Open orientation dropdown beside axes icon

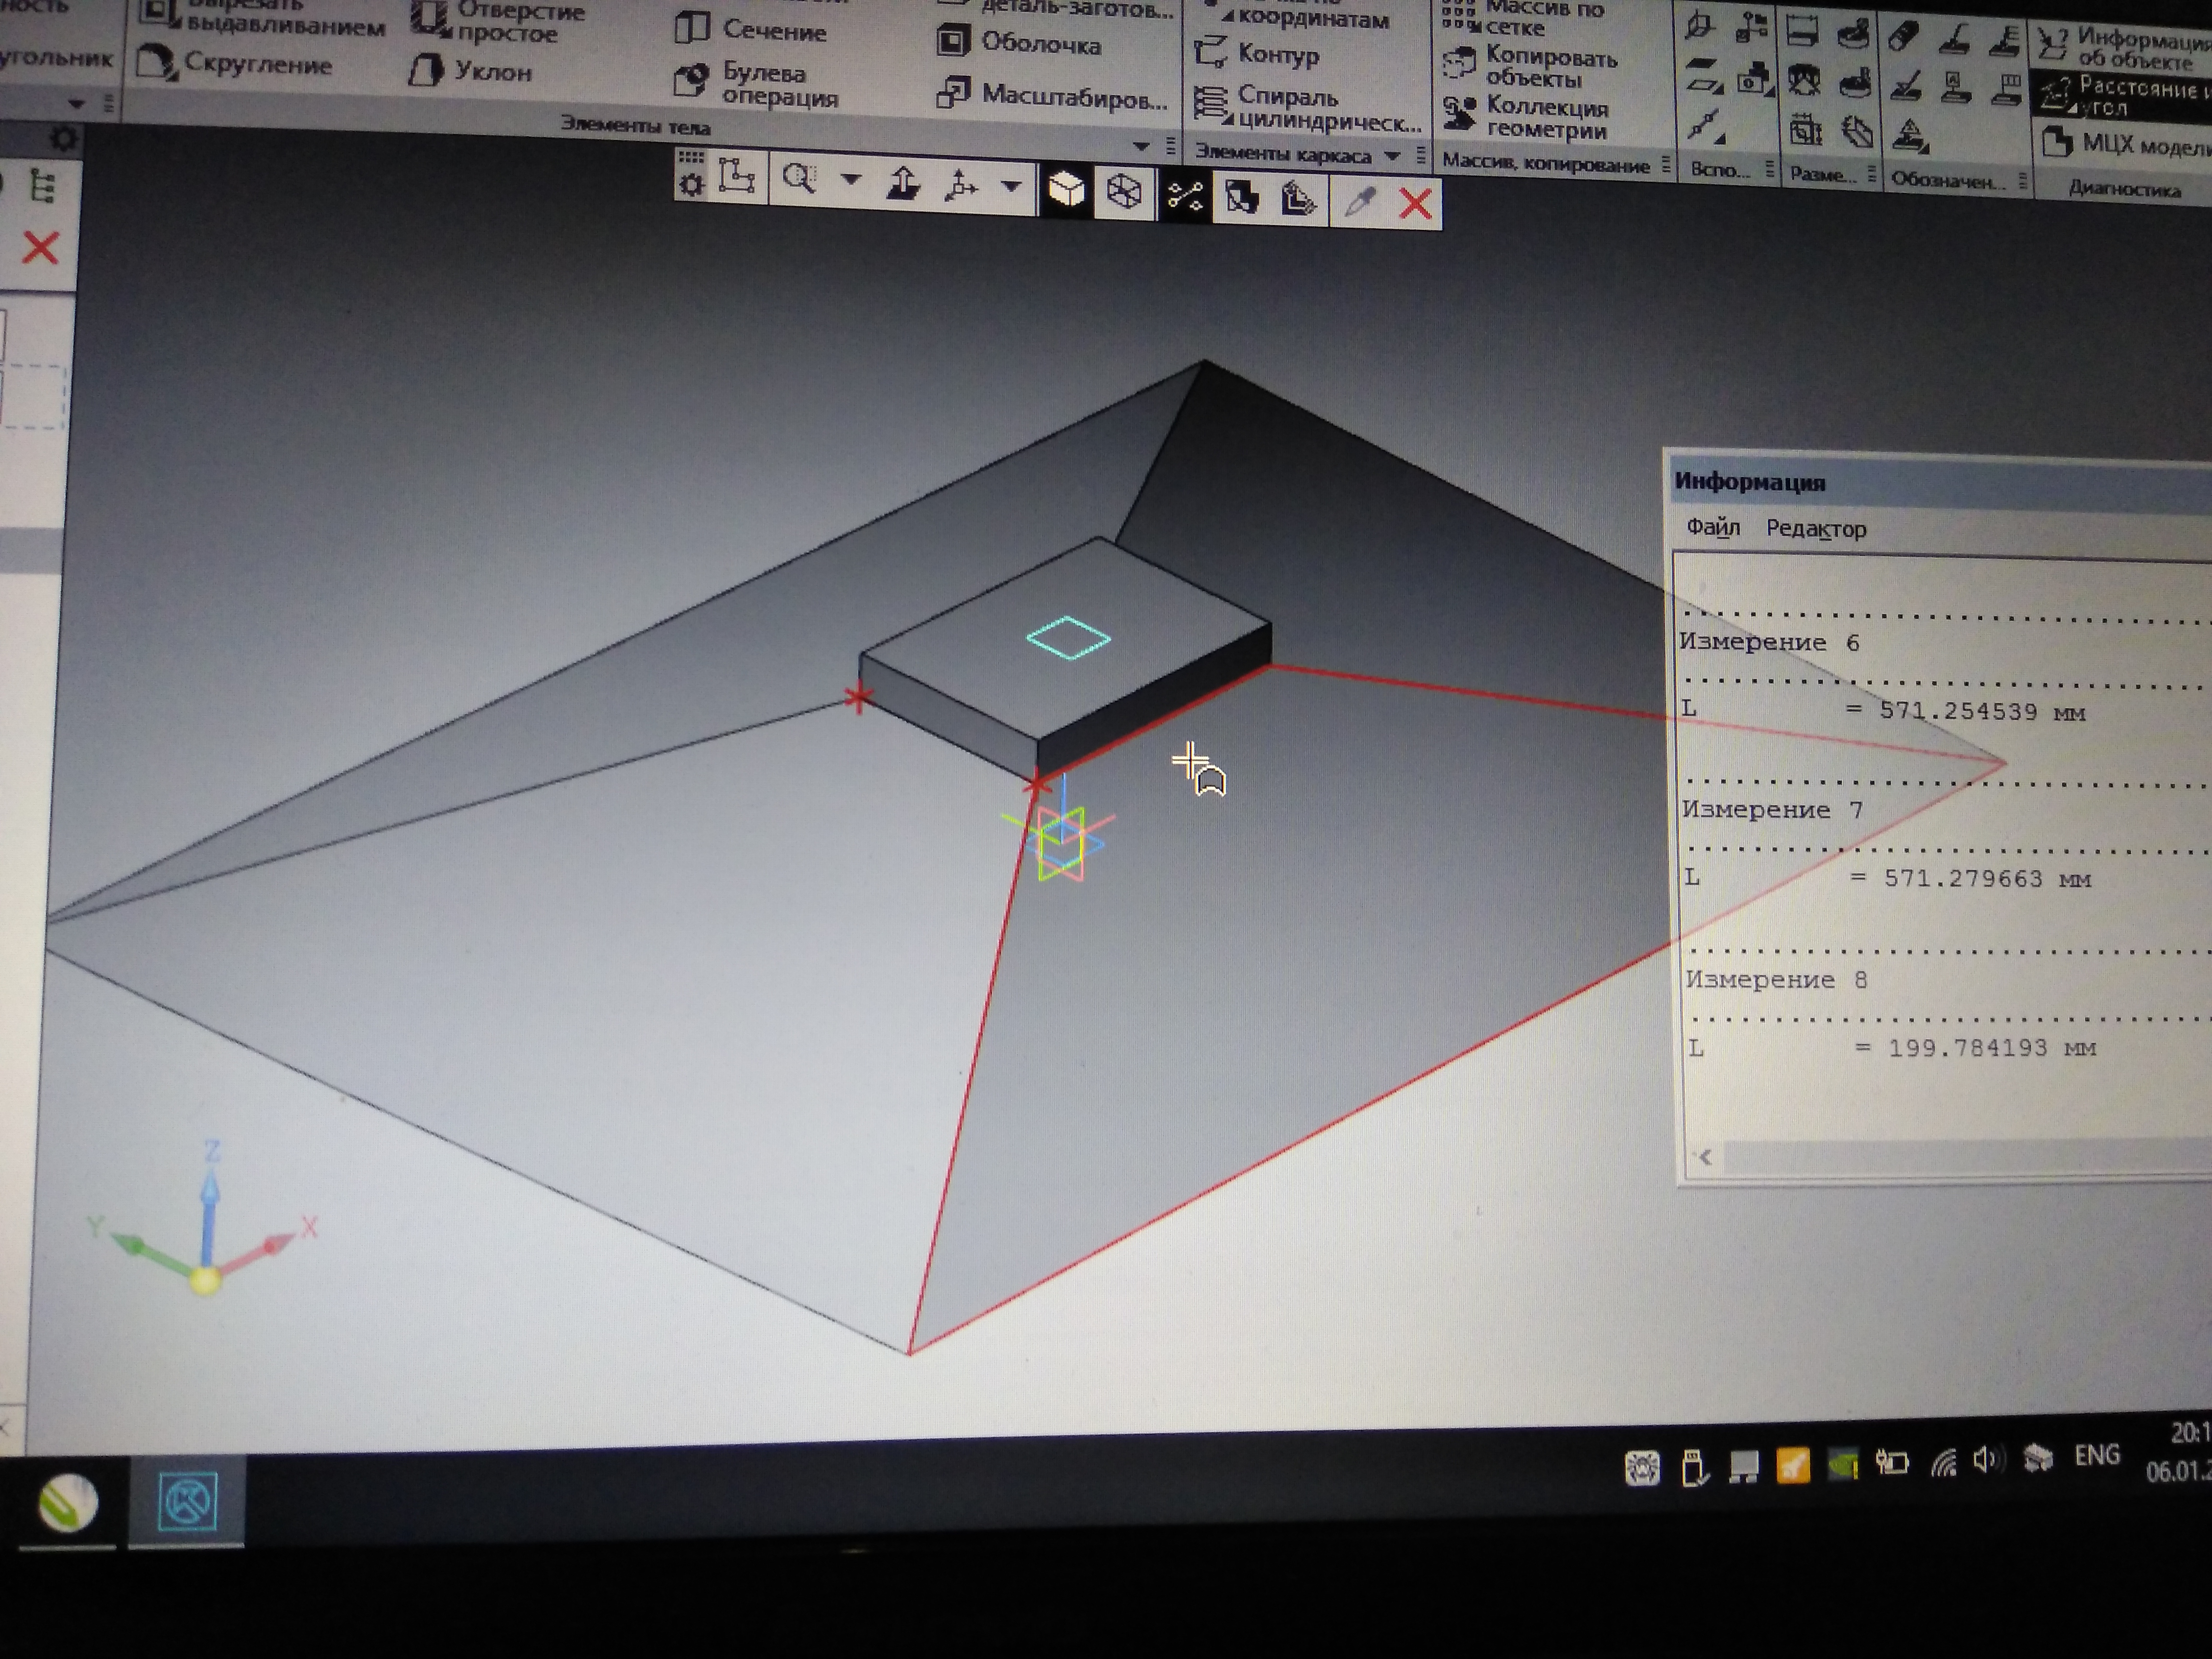tap(1011, 186)
